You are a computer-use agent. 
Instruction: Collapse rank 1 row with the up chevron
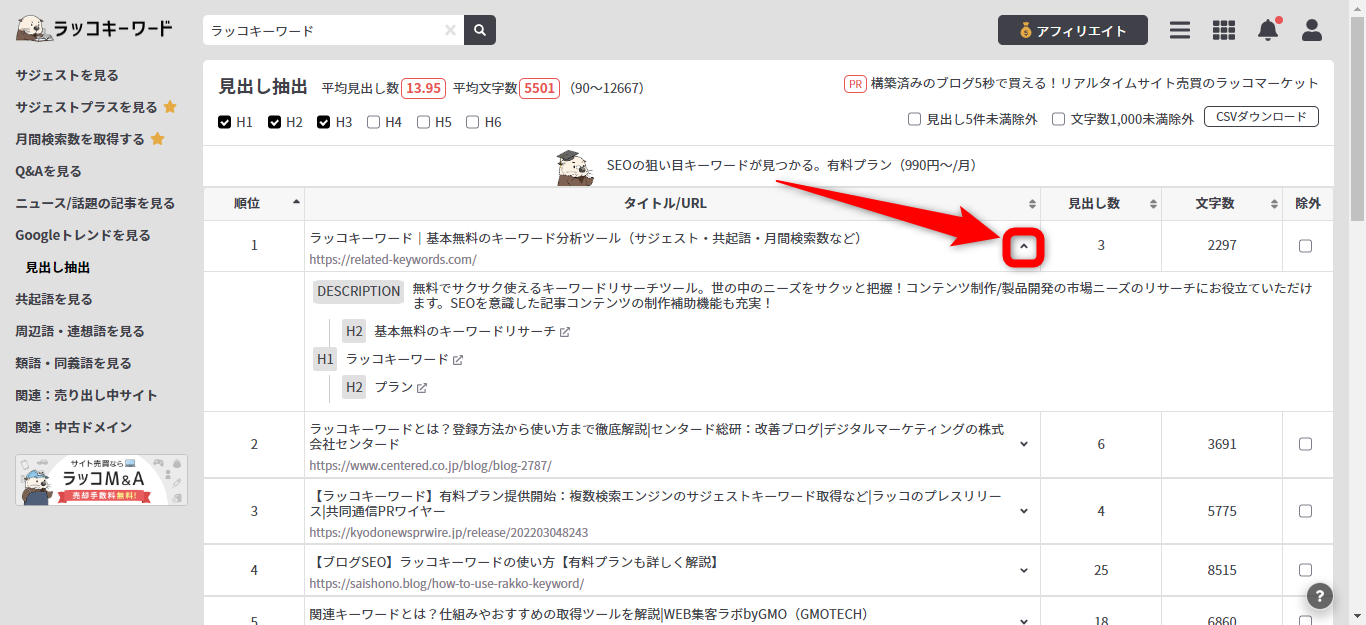point(1023,248)
